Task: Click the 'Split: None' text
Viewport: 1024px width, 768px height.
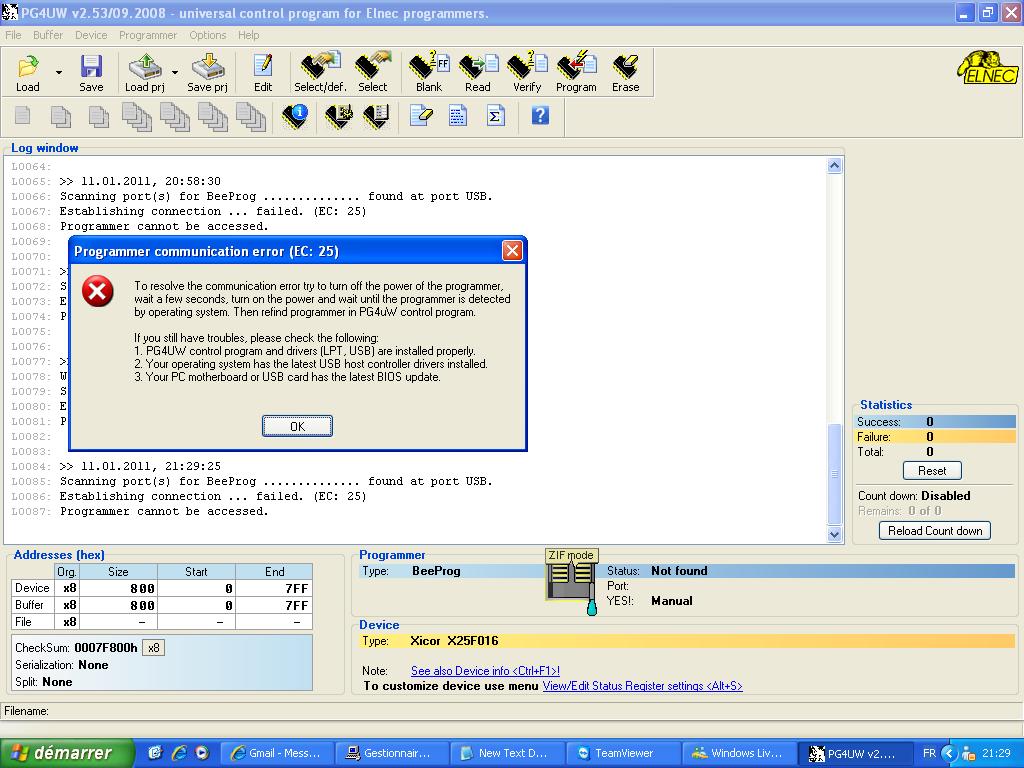Action: coord(43,682)
